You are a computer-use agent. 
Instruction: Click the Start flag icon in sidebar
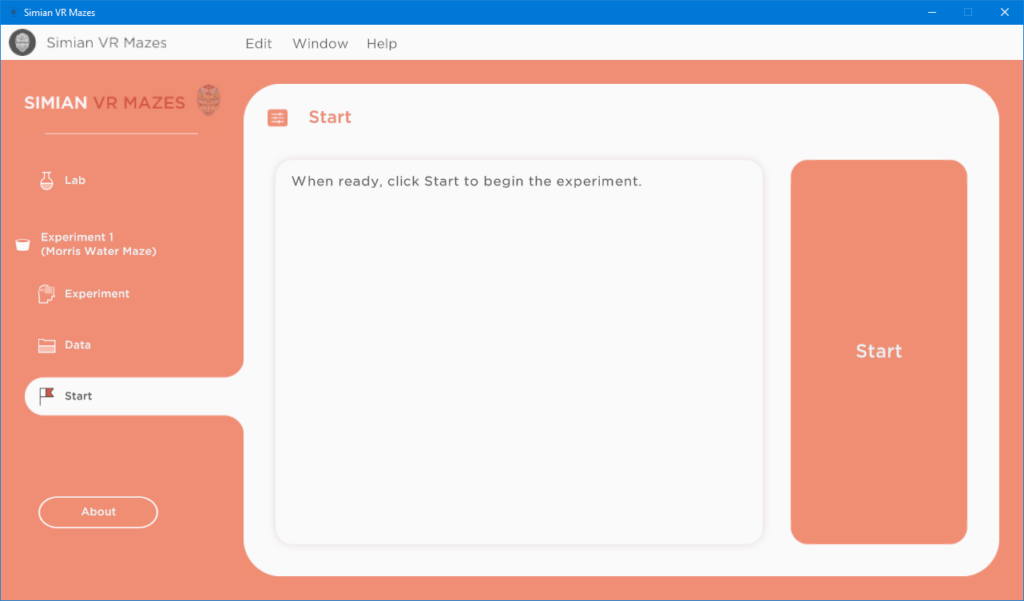point(46,396)
